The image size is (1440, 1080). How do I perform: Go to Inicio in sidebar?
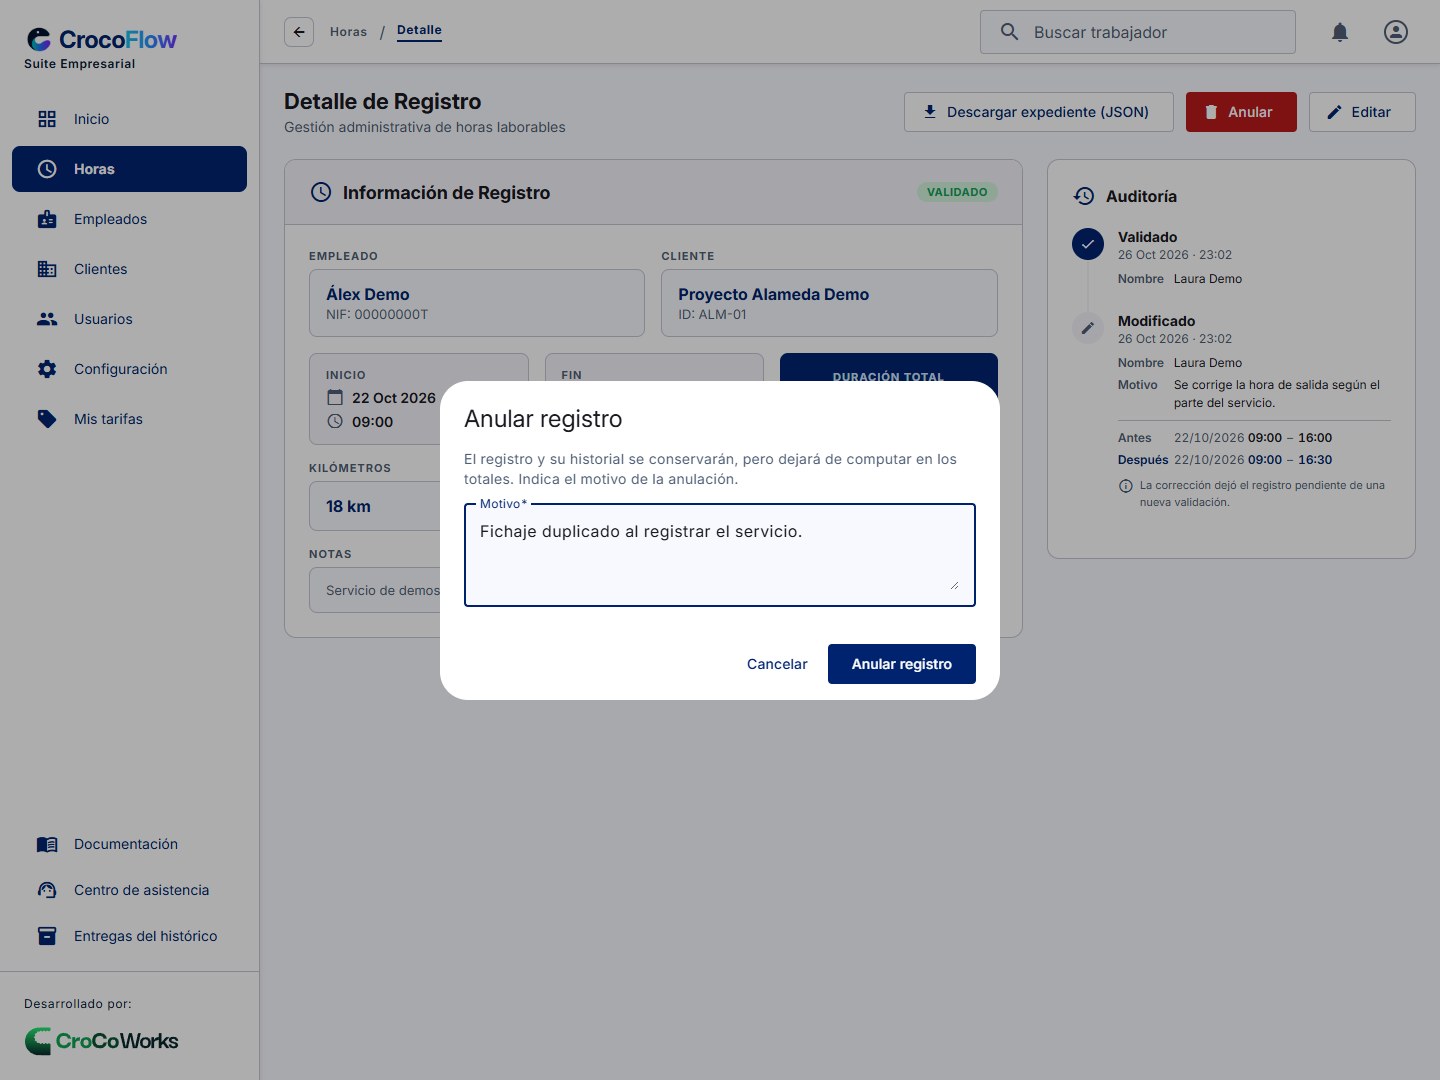pyautogui.click(x=129, y=119)
